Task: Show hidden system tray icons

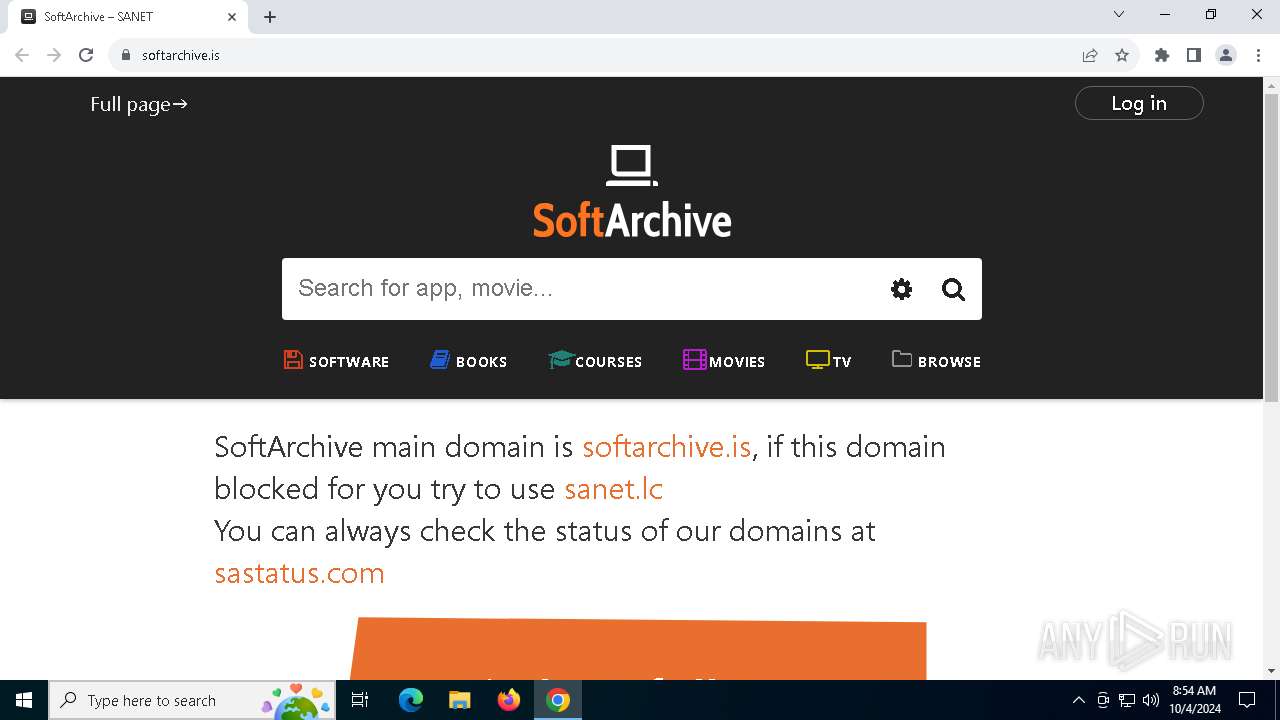Action: (x=1078, y=700)
